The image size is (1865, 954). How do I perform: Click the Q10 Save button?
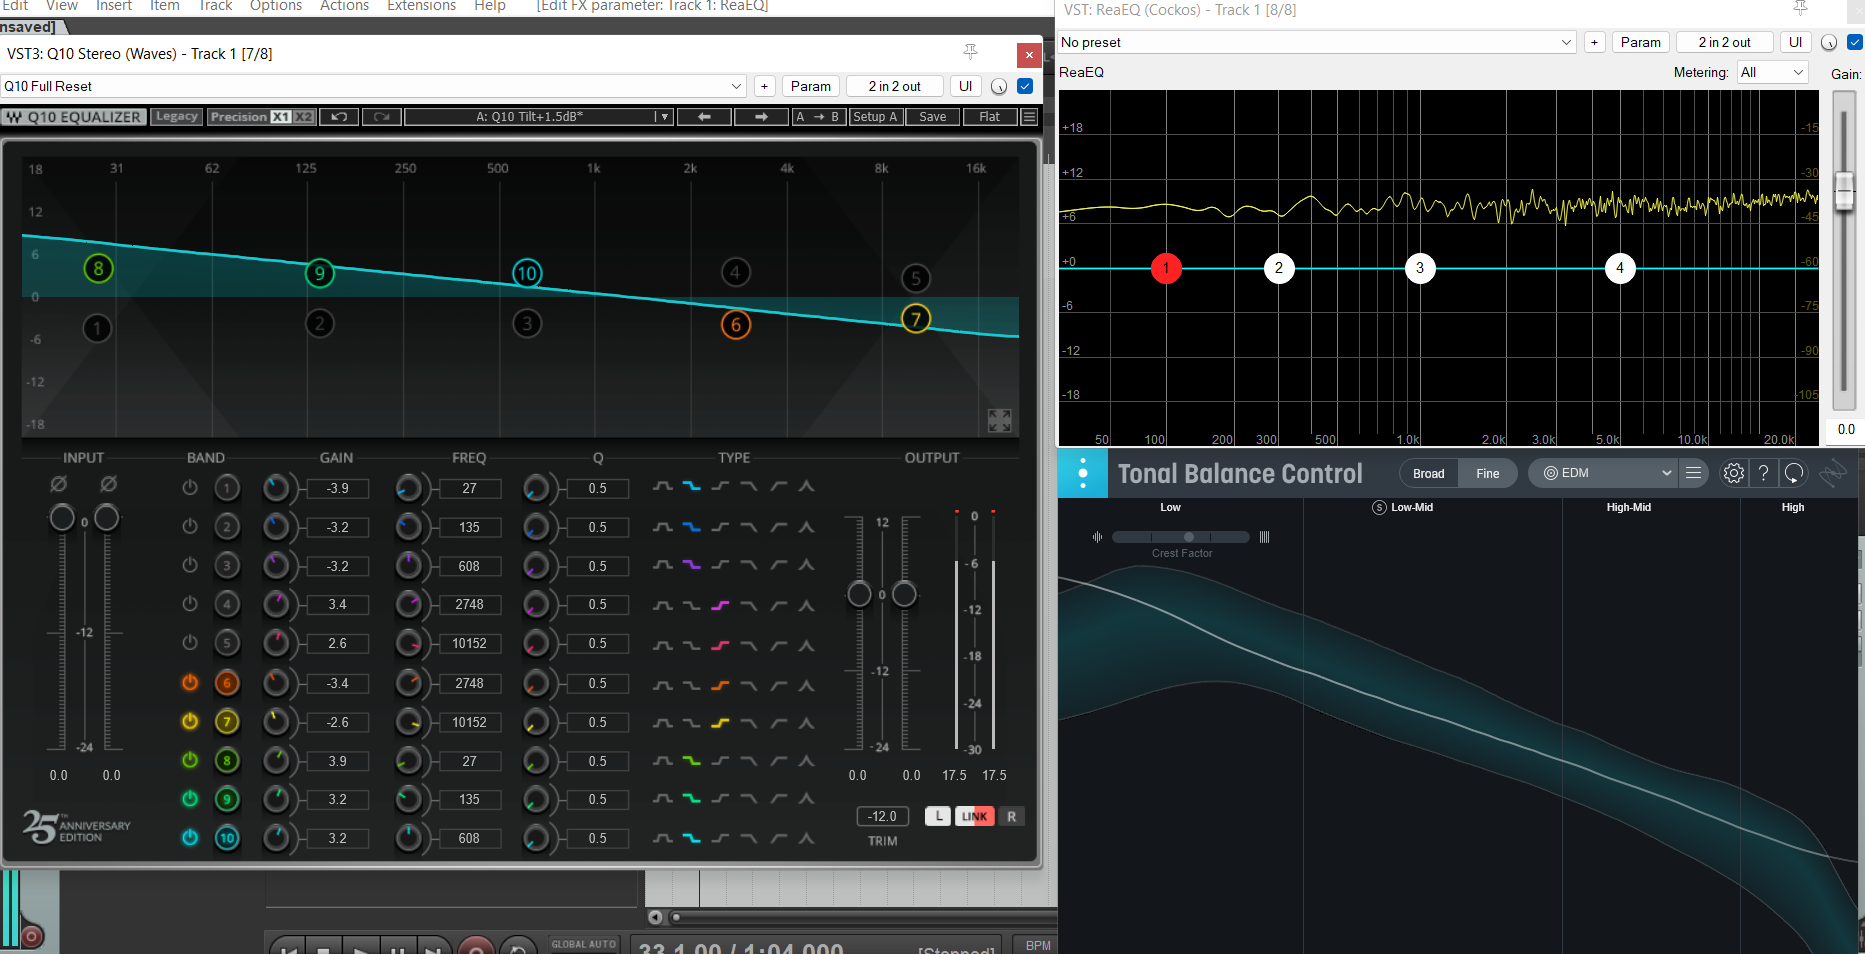[x=932, y=117]
